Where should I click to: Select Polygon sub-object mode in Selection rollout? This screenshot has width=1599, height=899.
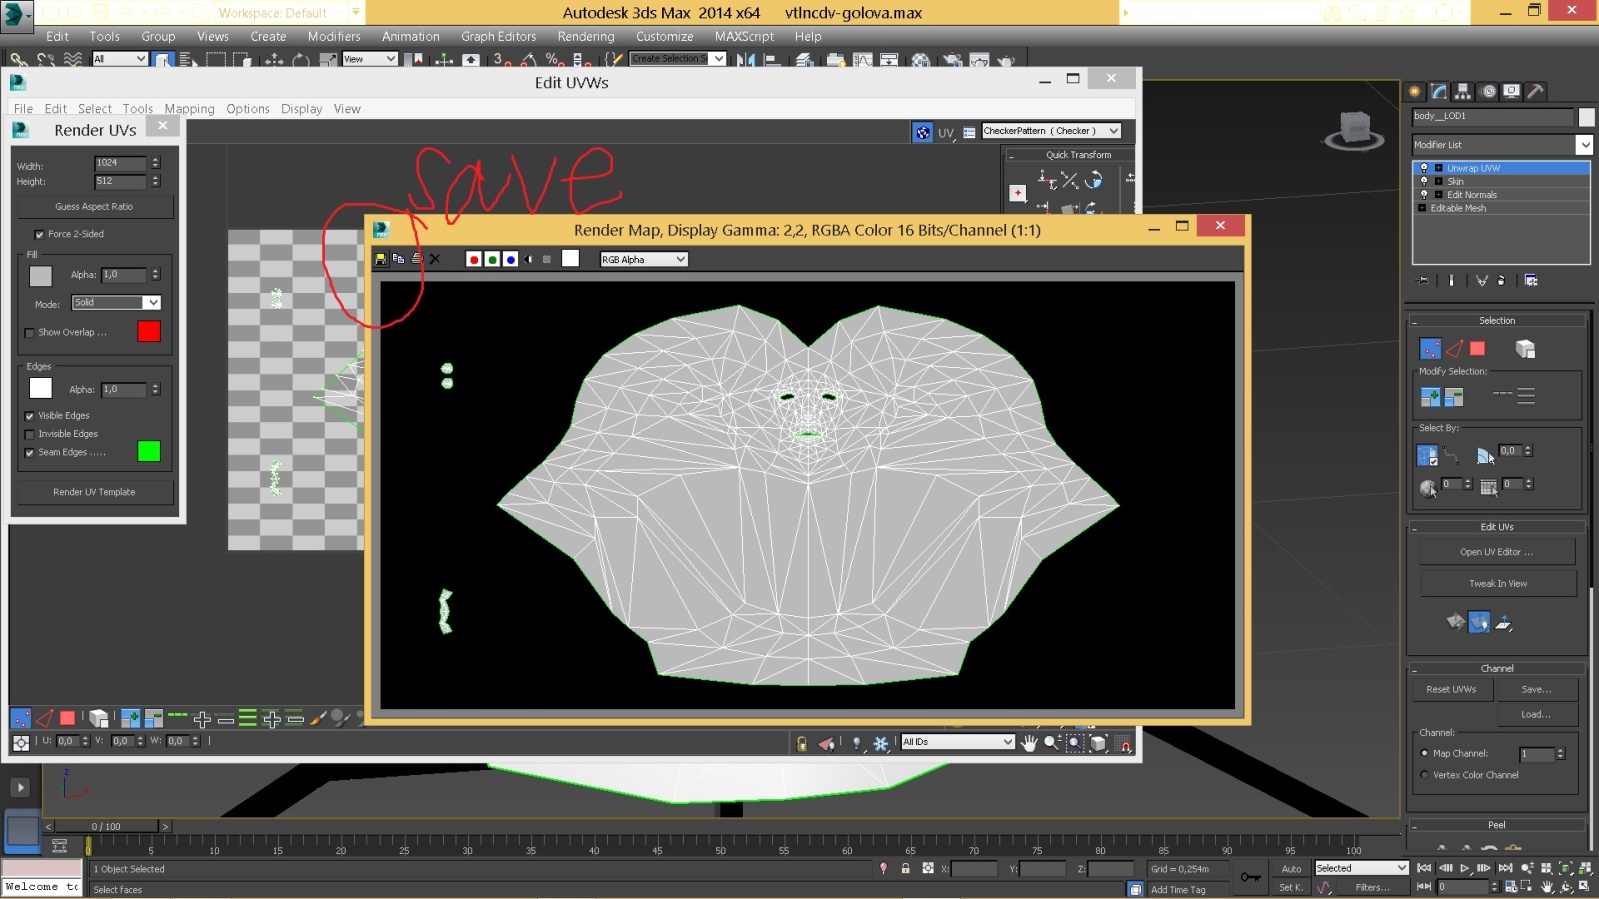1477,349
